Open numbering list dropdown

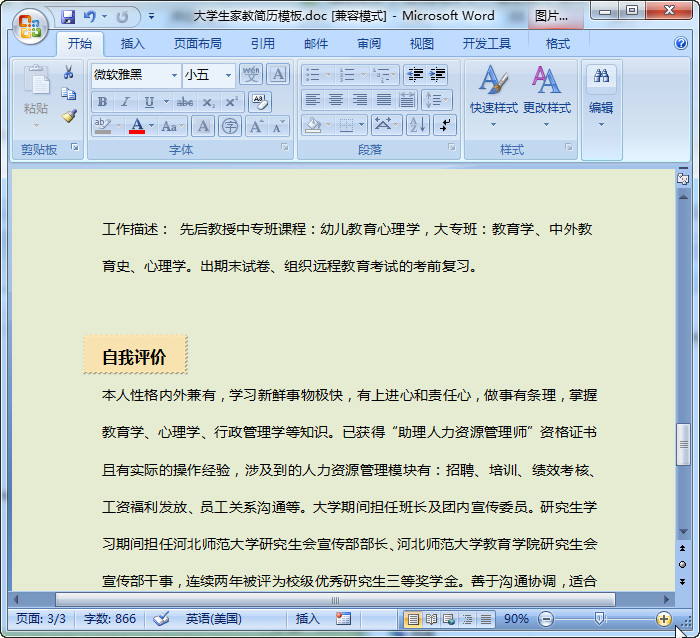(363, 75)
